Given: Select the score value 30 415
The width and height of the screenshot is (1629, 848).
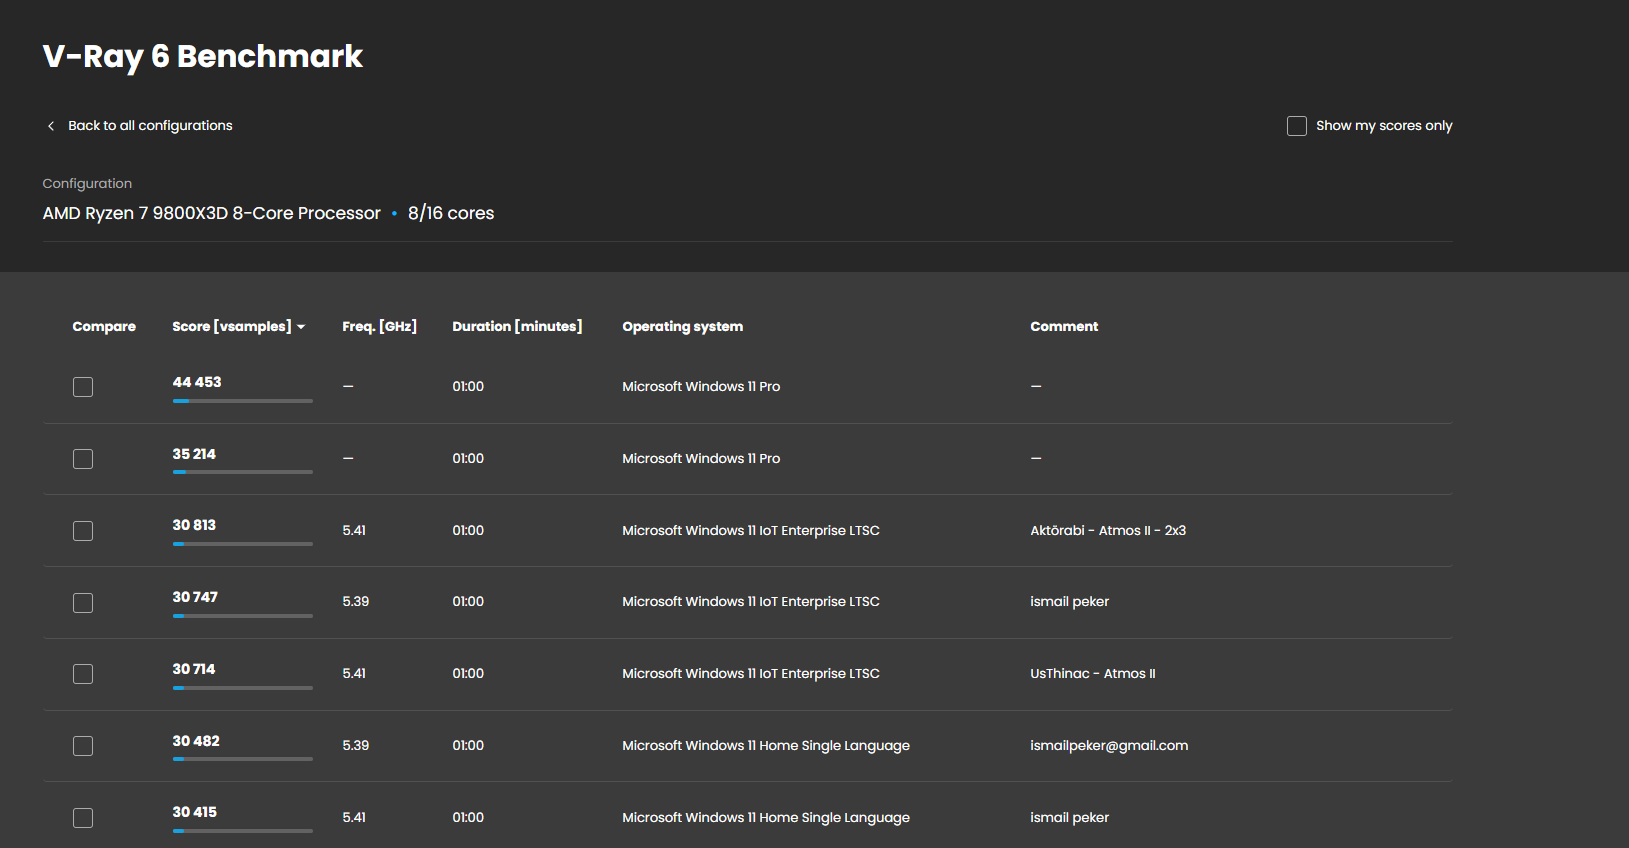Looking at the screenshot, I should coord(195,812).
